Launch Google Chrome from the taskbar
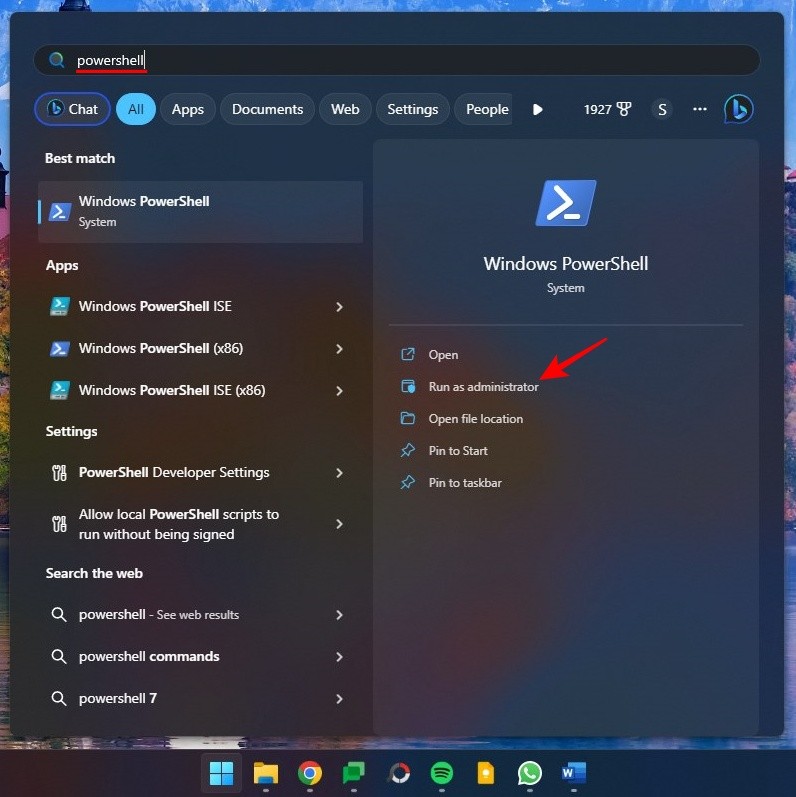This screenshot has width=796, height=797. point(310,773)
